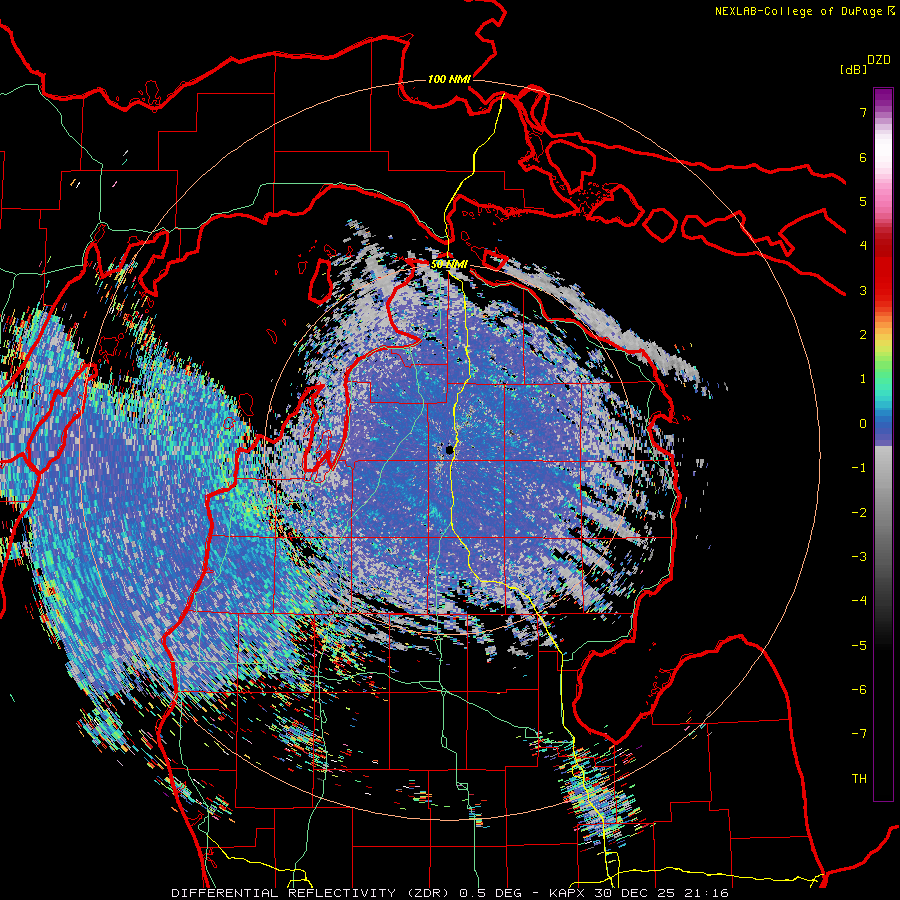Click the 100 NMI range ring label
This screenshot has height=900, width=900.
[449, 79]
